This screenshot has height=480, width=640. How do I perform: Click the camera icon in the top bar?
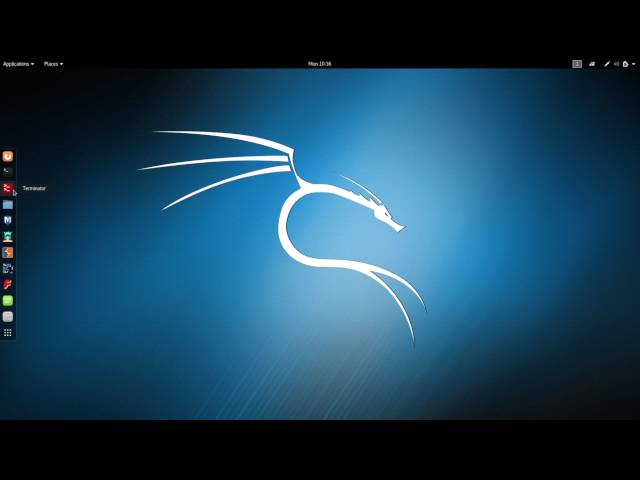(592, 64)
